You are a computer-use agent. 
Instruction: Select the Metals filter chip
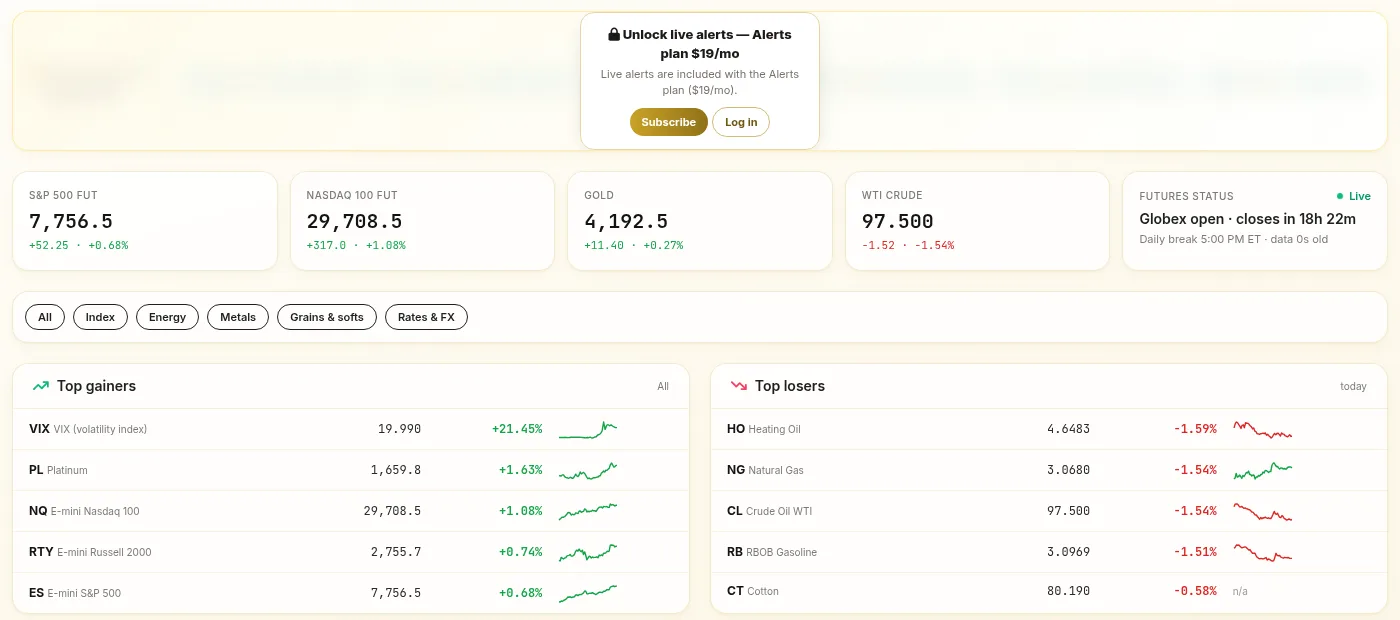(238, 317)
